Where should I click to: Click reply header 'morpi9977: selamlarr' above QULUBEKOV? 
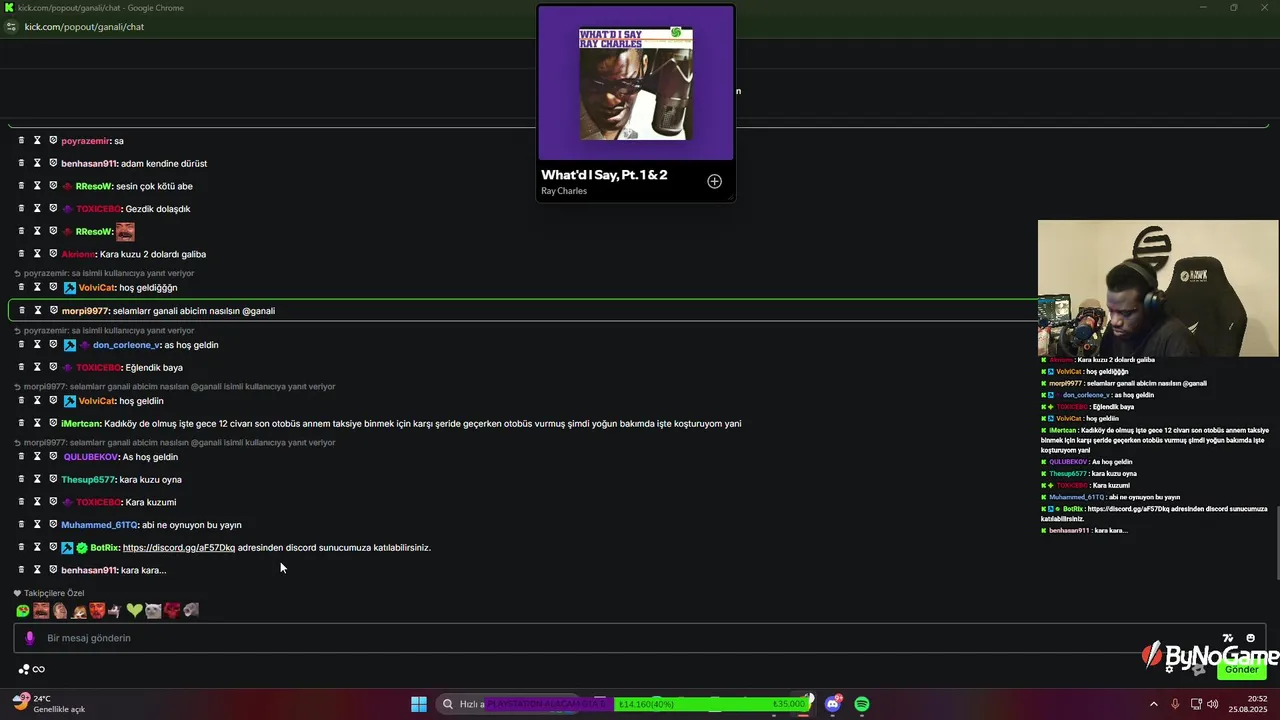(x=180, y=443)
